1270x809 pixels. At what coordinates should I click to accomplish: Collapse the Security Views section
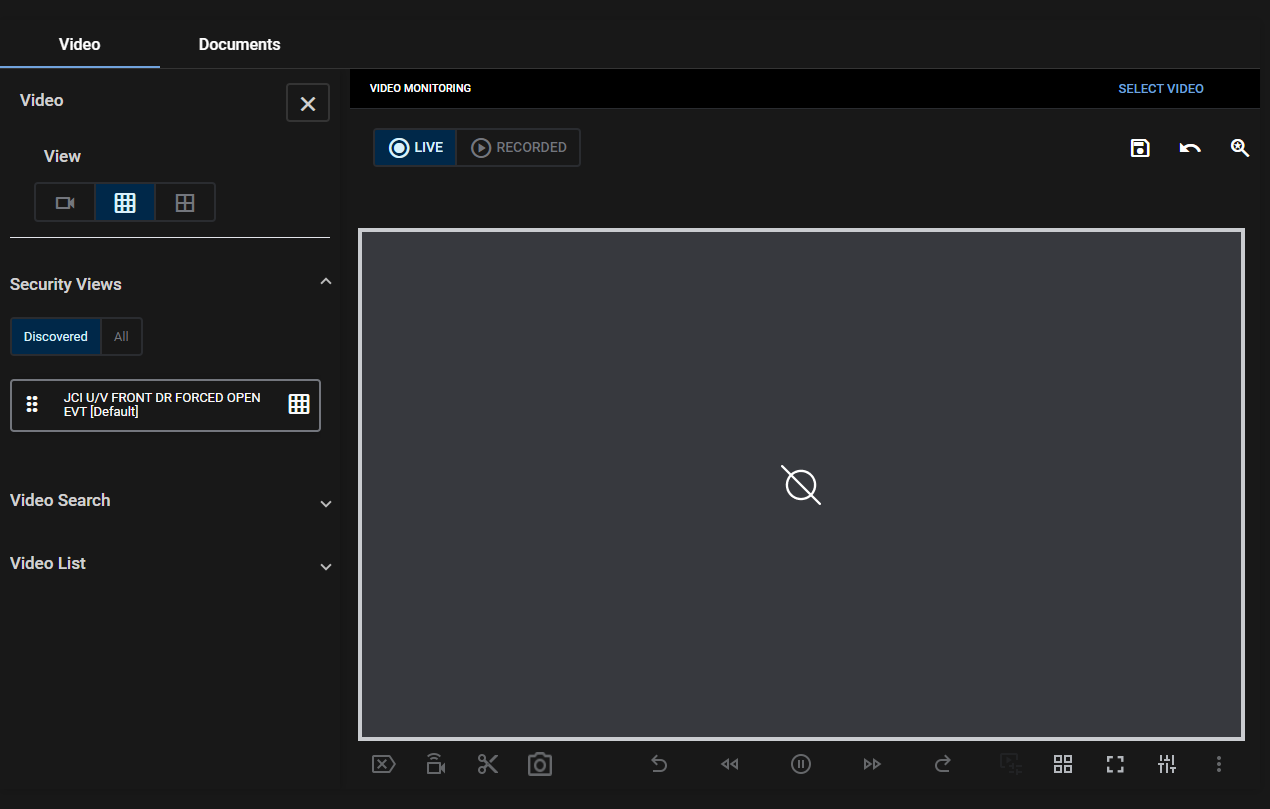[325, 283]
